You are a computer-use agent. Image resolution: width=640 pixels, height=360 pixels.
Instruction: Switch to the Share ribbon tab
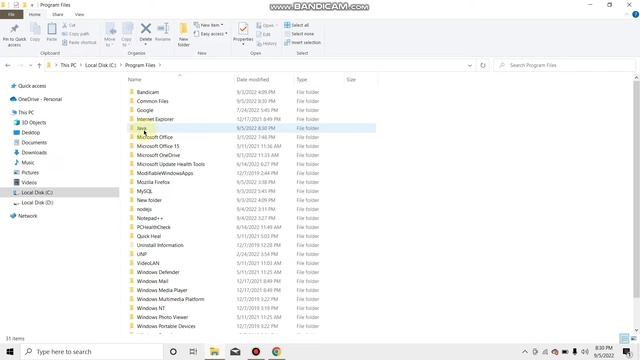tap(58, 15)
